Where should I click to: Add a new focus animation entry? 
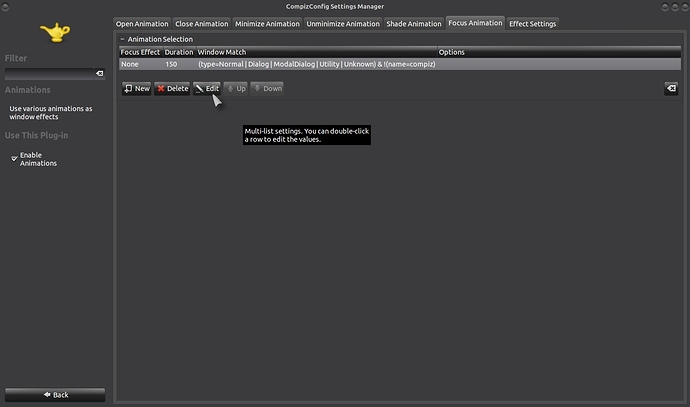[x=136, y=88]
